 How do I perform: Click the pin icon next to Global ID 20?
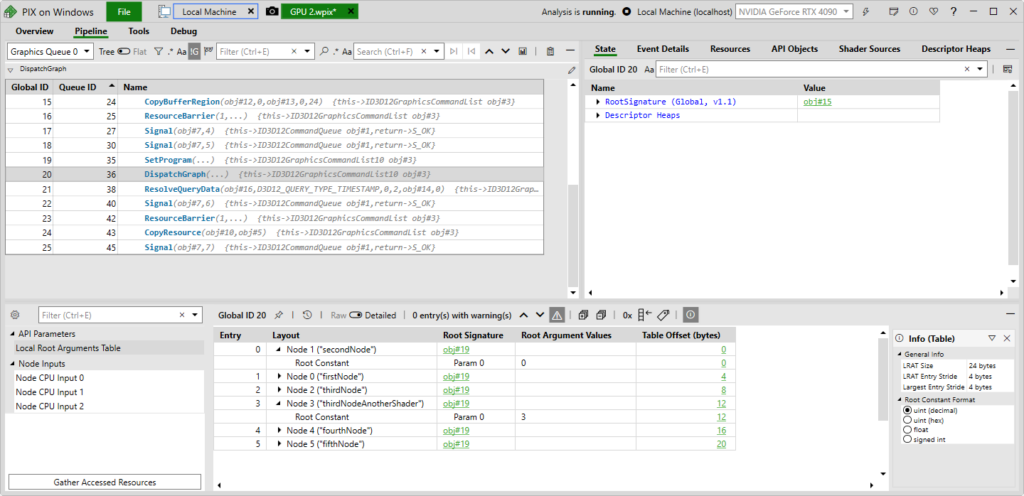(x=279, y=314)
